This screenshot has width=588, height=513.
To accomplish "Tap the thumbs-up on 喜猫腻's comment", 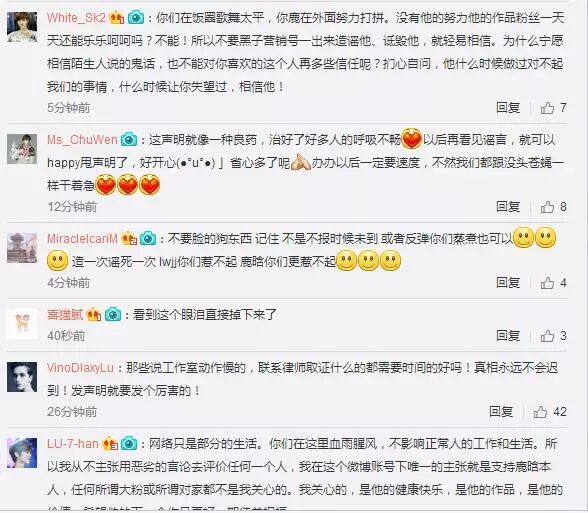I will click(547, 336).
